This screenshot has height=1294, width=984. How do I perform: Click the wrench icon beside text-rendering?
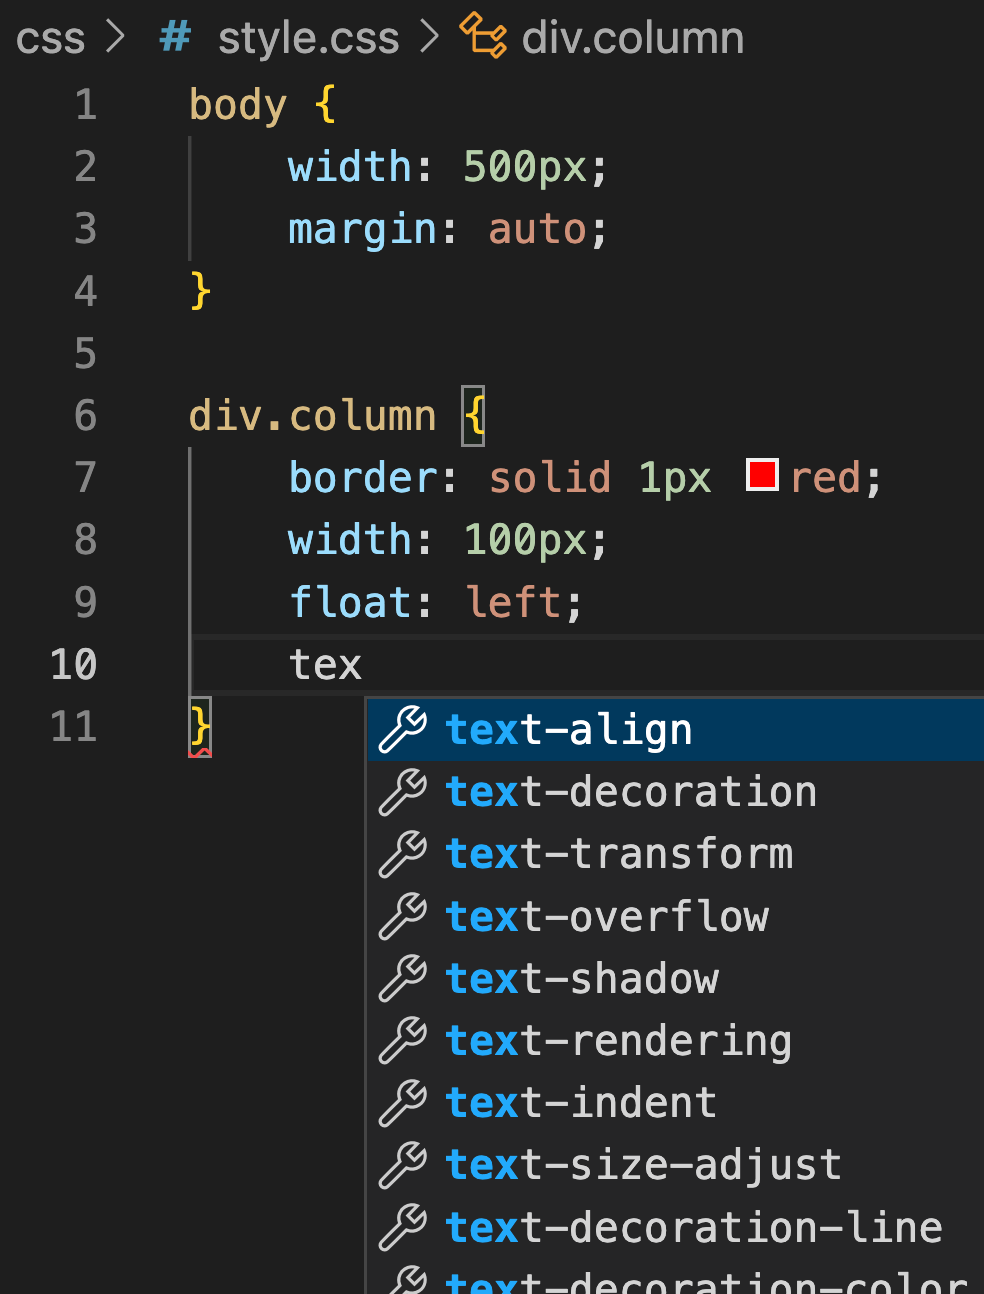click(403, 1040)
